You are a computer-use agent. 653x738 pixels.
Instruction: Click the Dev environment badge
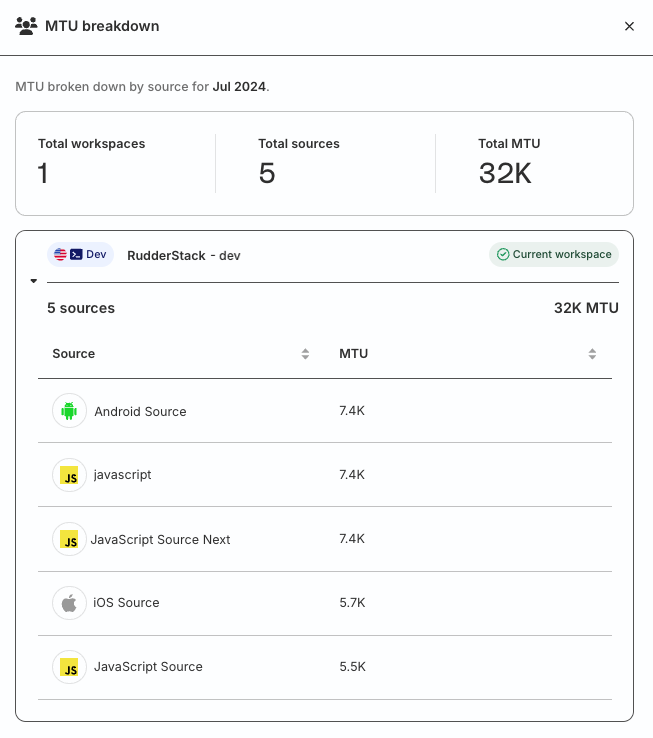(x=81, y=255)
